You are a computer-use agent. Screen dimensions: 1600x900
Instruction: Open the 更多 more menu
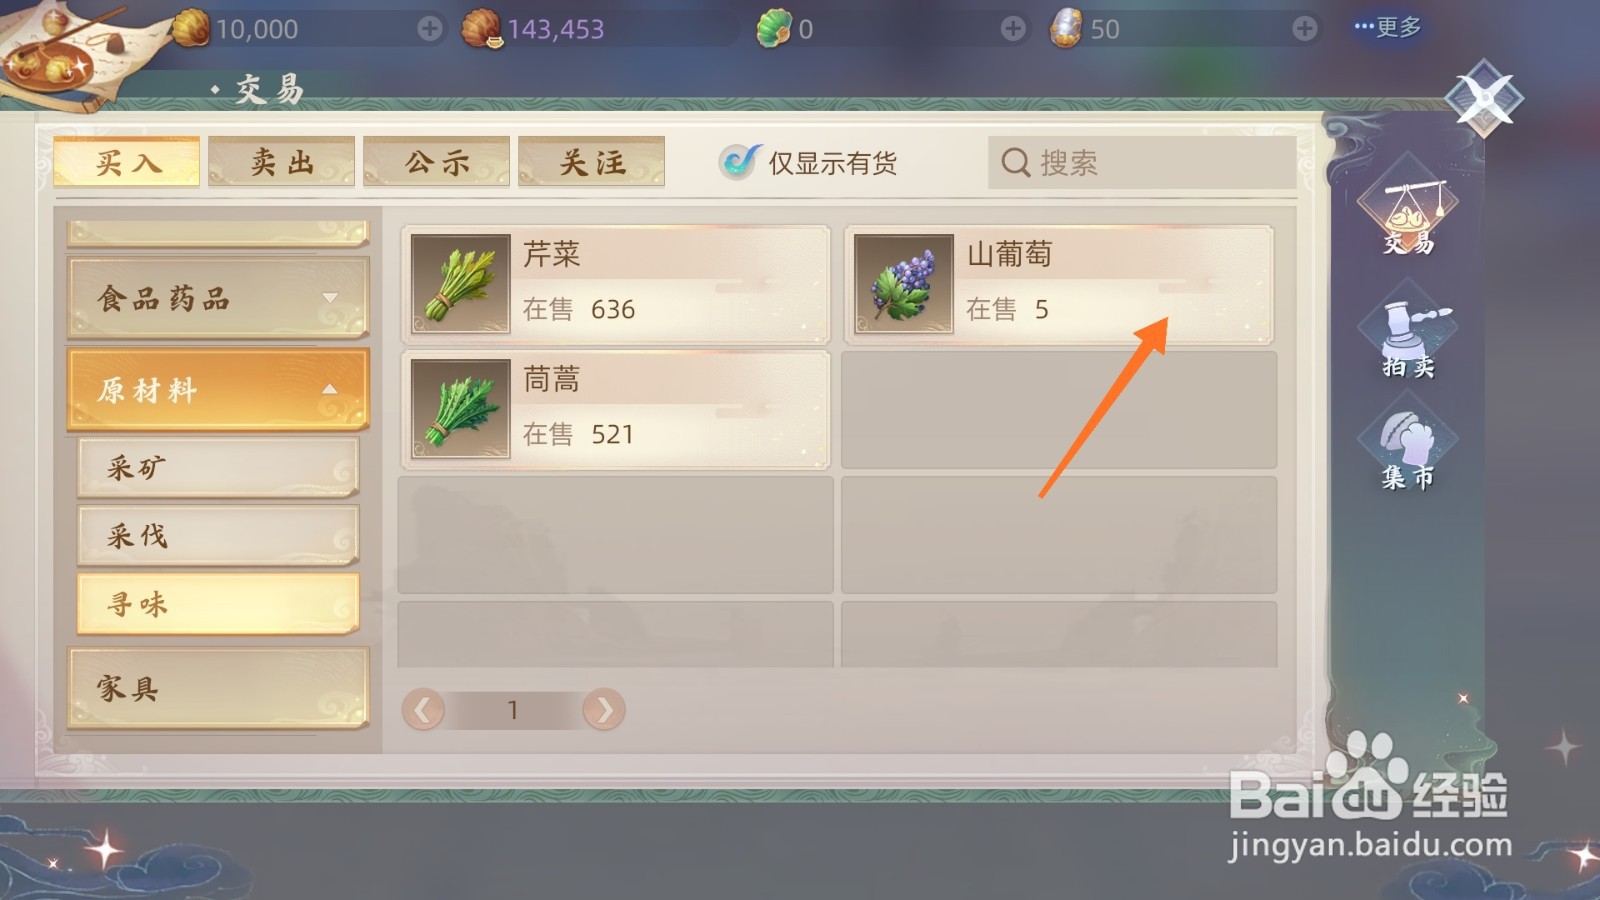1388,28
